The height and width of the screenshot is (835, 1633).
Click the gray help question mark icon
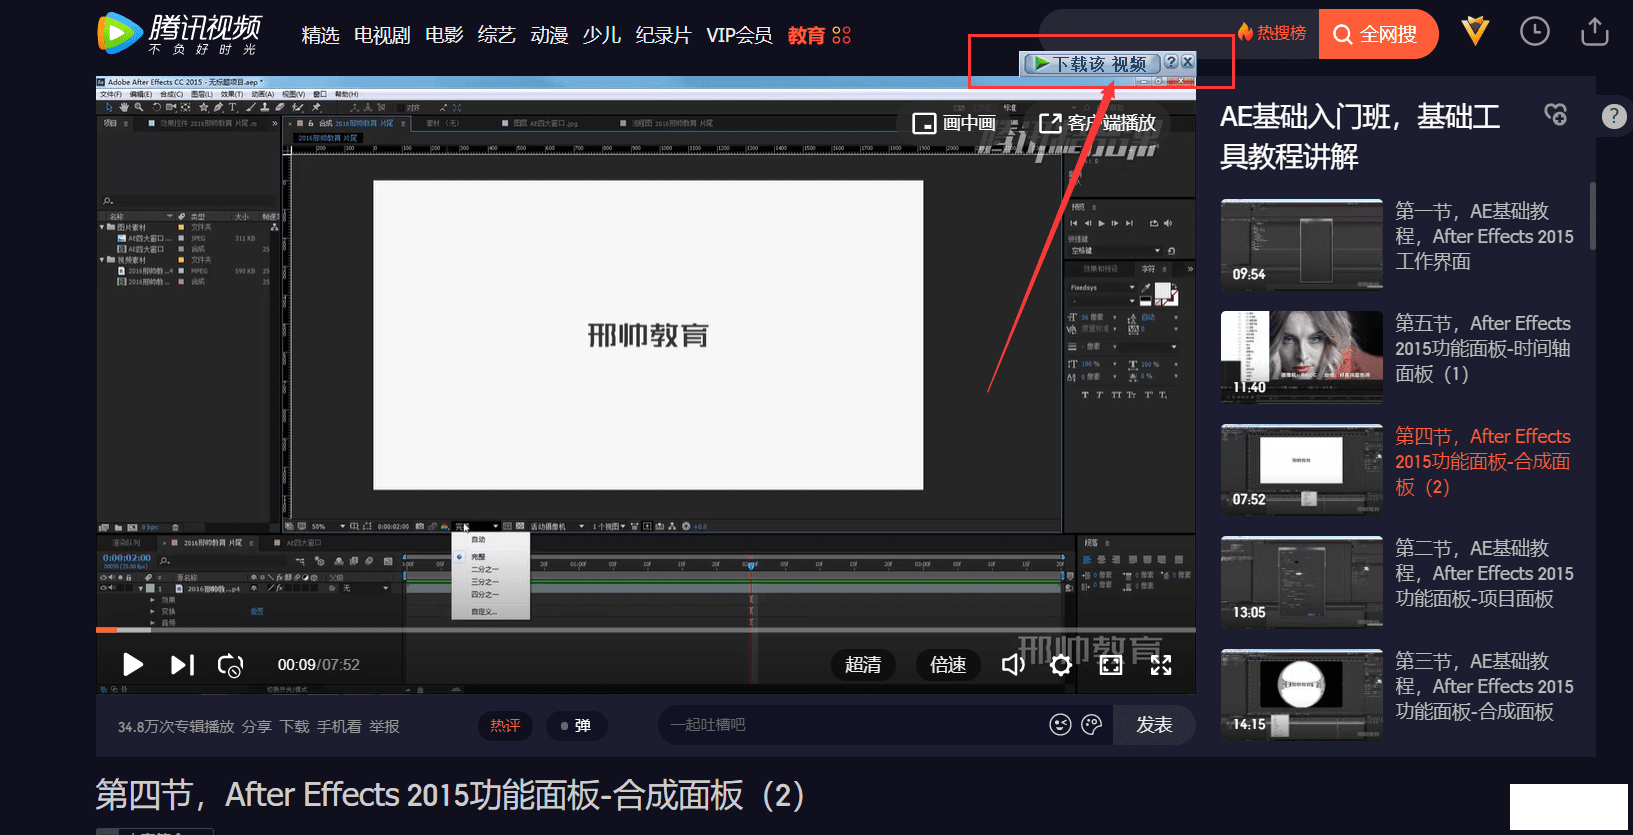pyautogui.click(x=1613, y=116)
